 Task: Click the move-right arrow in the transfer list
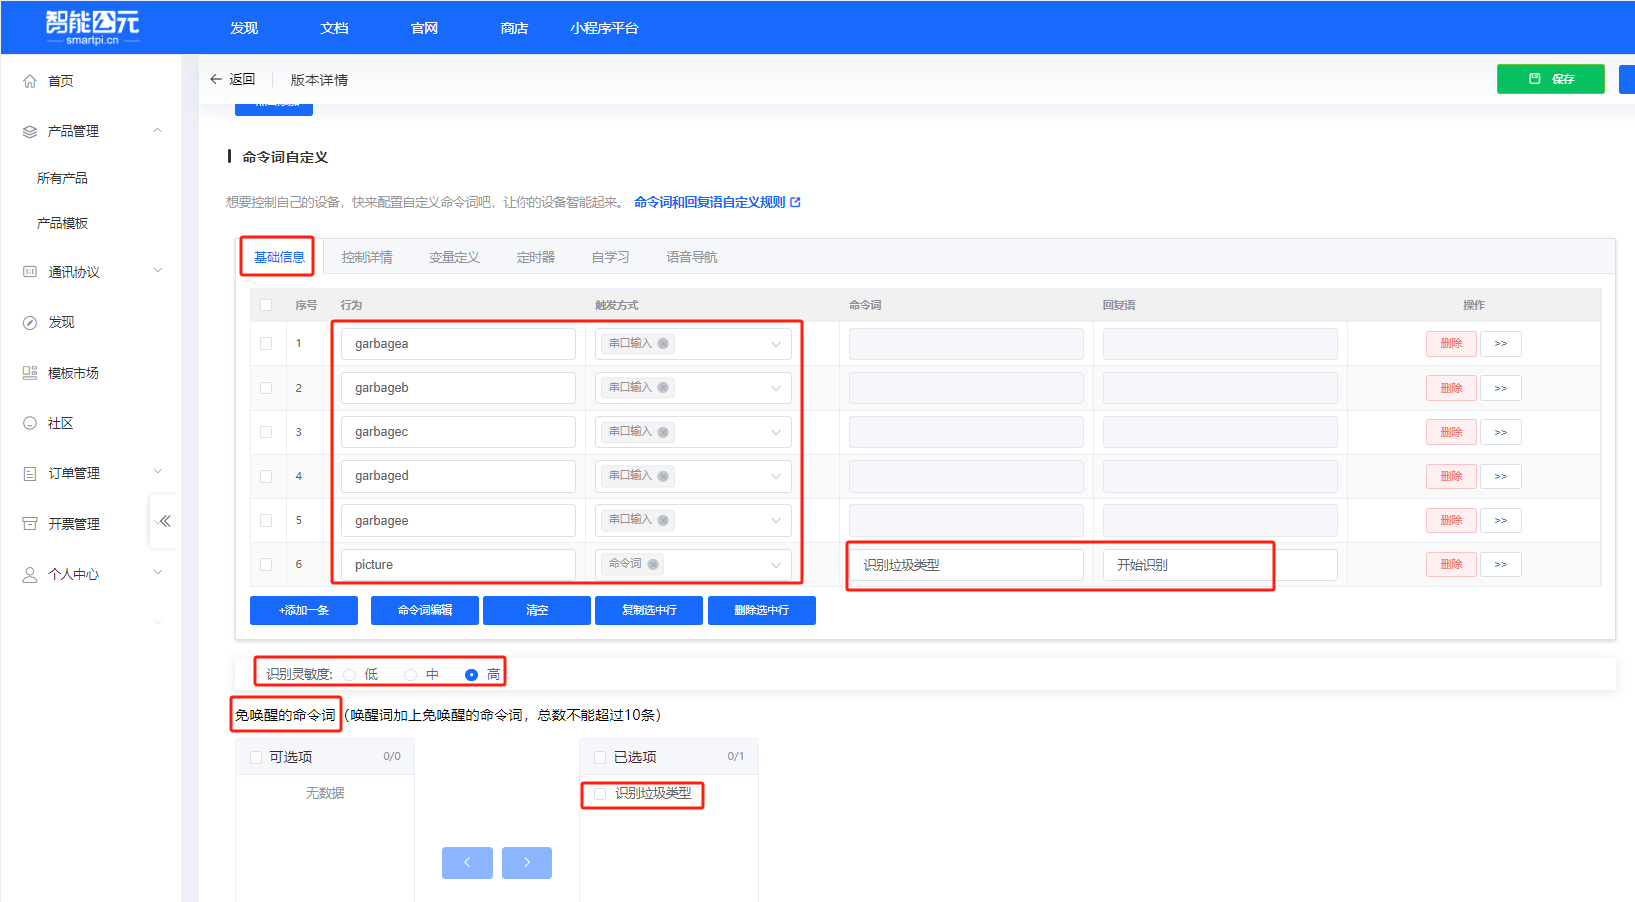[527, 863]
